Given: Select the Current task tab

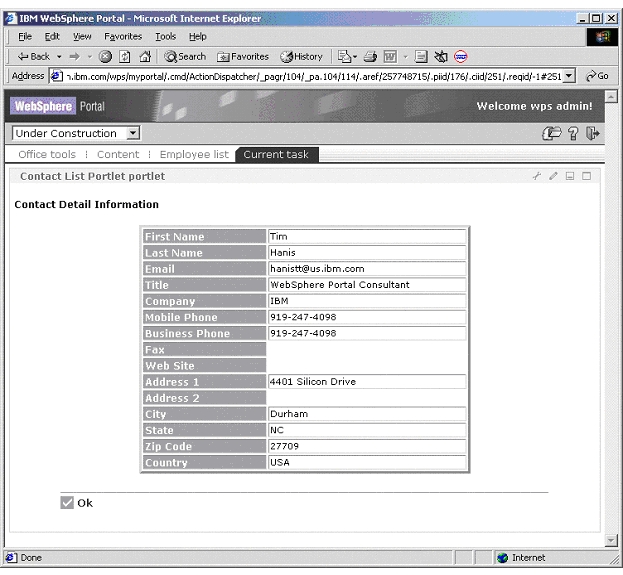Looking at the screenshot, I should tap(277, 154).
